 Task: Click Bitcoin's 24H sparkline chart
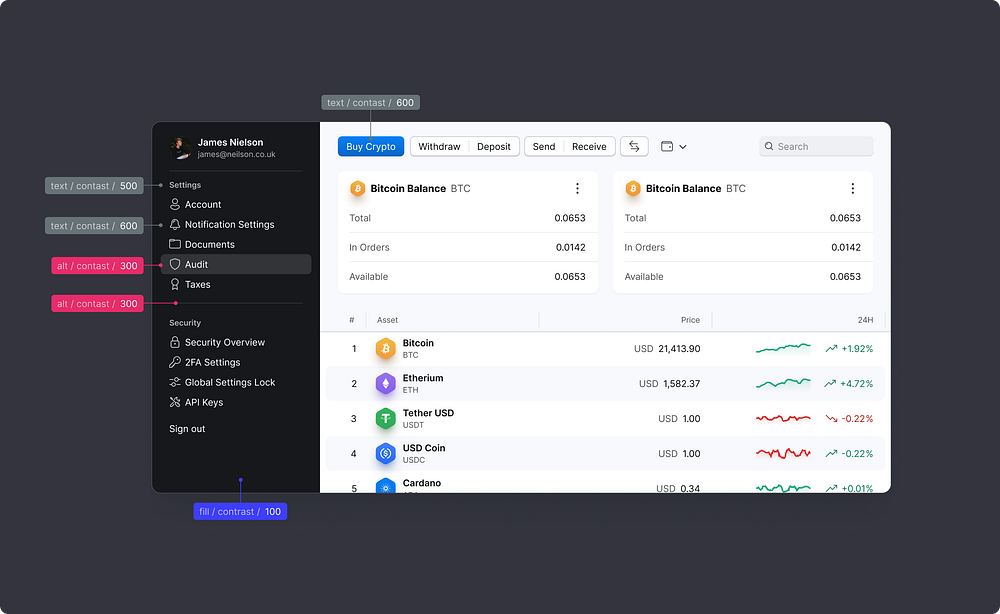point(783,348)
